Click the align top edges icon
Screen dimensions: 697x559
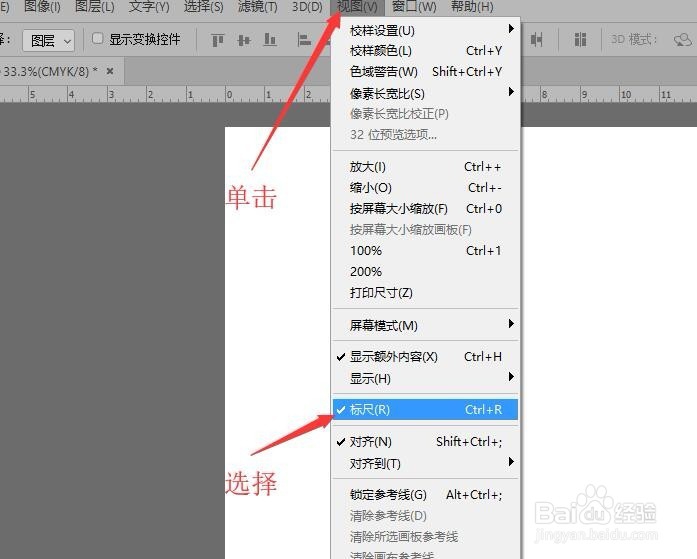point(217,40)
